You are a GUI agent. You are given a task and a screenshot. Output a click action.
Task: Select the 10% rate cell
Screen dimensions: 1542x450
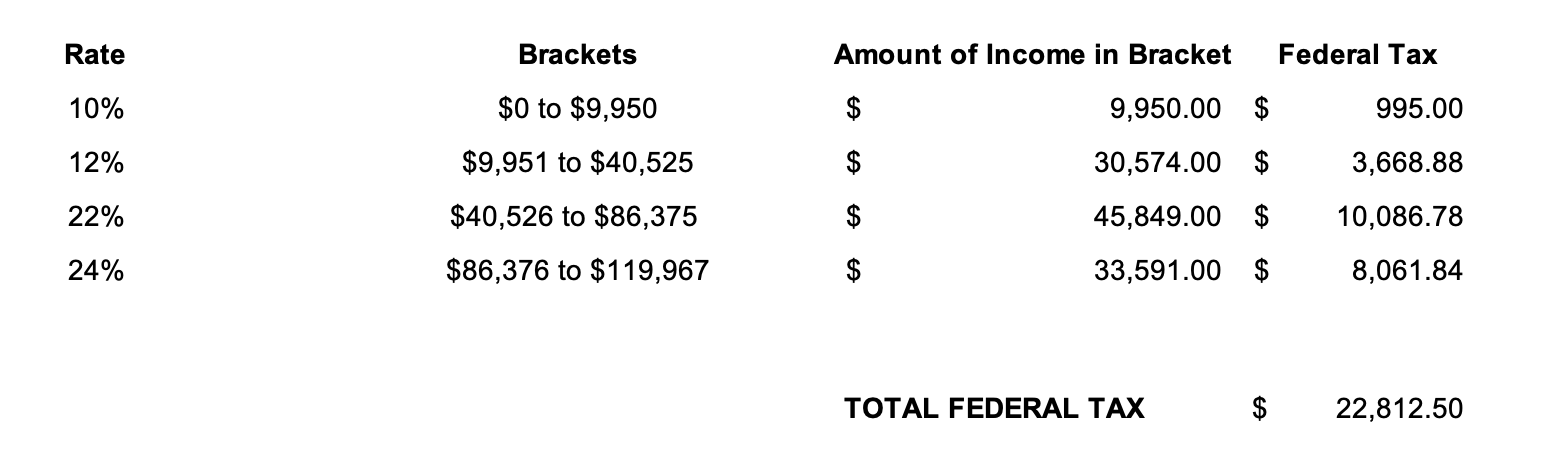[x=95, y=108]
